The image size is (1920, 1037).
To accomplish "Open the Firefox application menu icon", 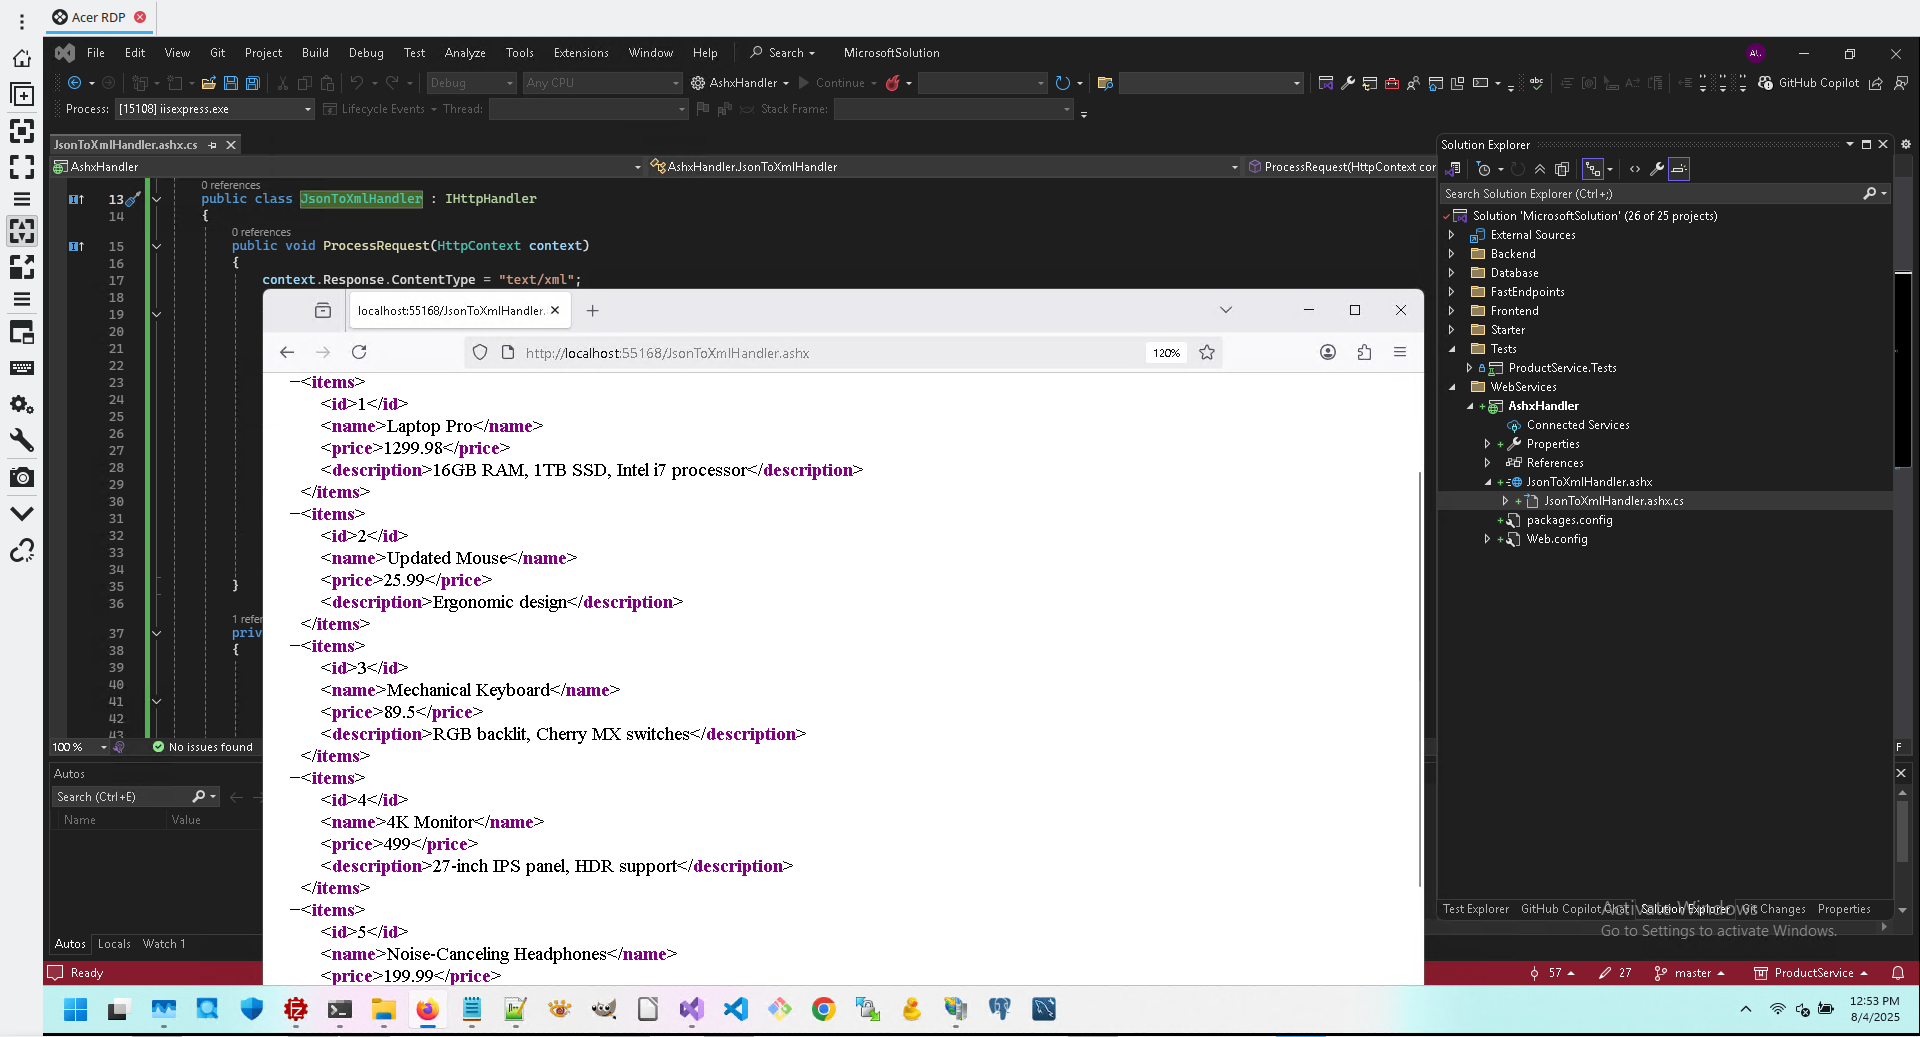I will 1400,352.
